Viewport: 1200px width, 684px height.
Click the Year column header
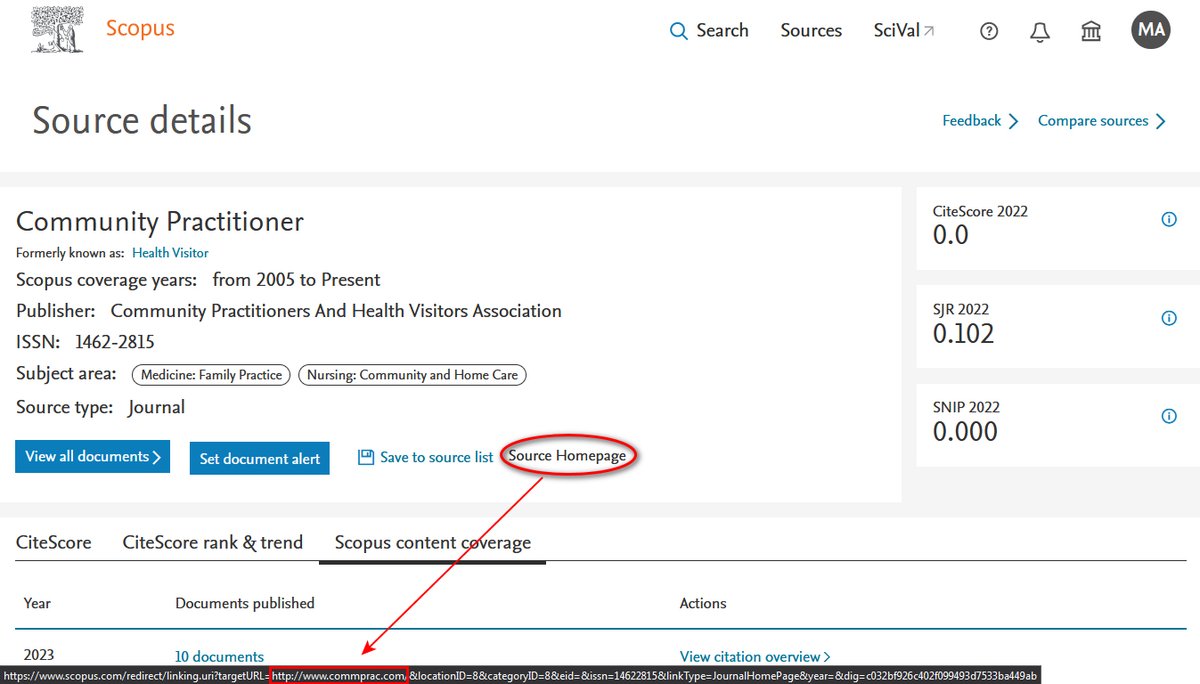37,603
